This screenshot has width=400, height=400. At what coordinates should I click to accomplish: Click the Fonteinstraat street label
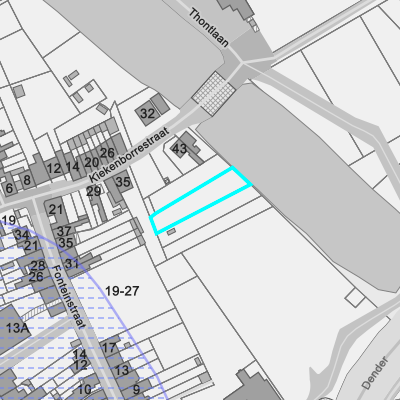pyautogui.click(x=68, y=297)
